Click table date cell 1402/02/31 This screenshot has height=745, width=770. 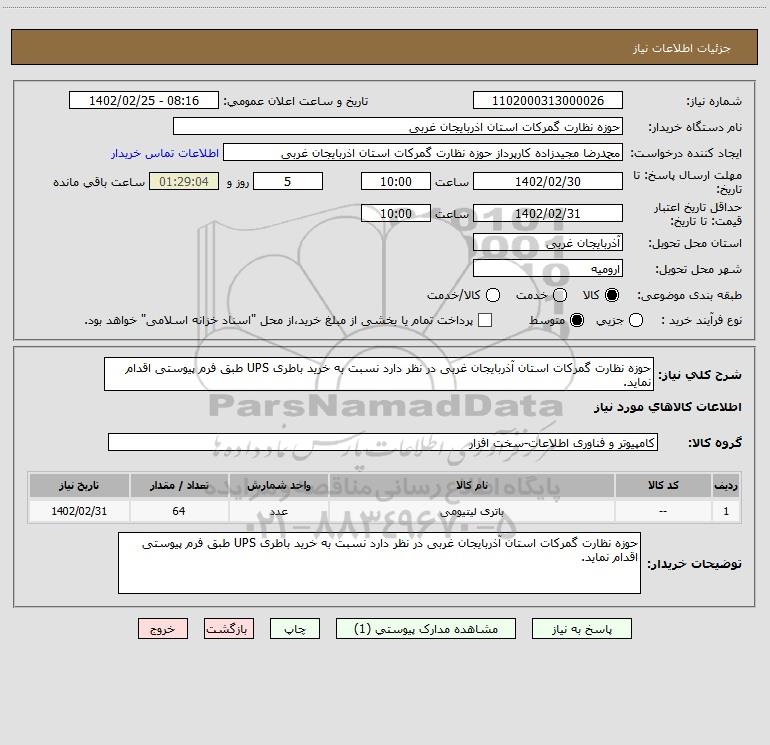[x=79, y=511]
